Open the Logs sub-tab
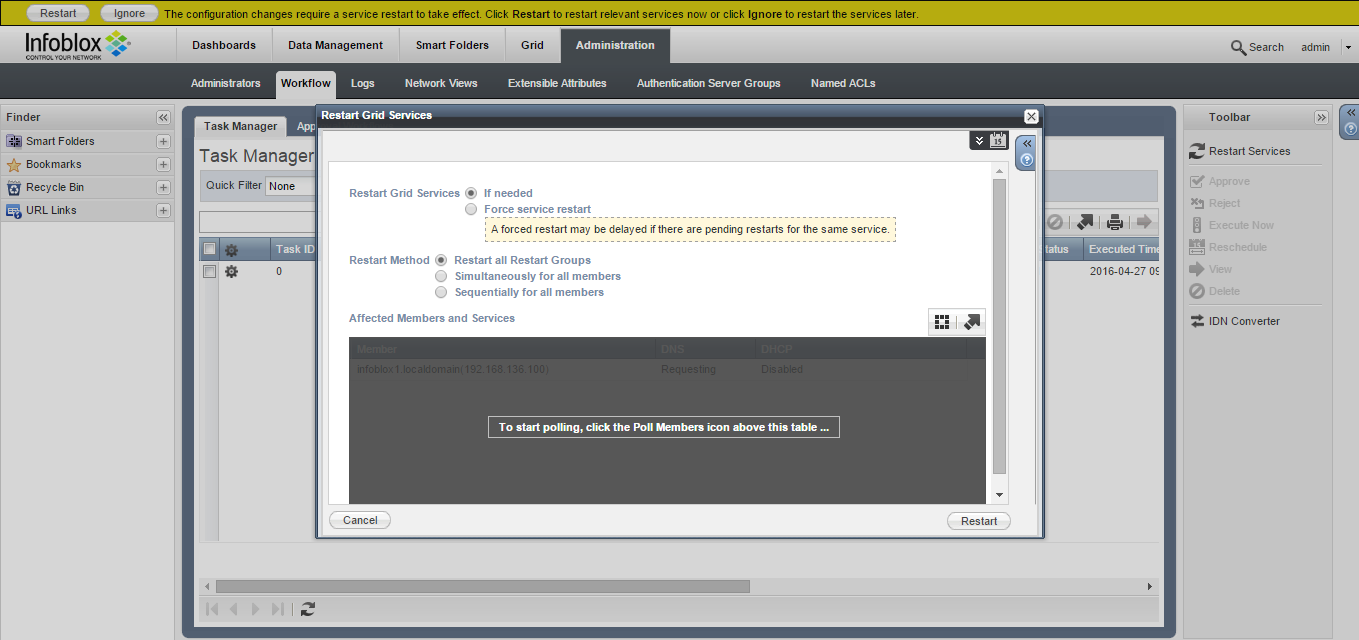 tap(362, 83)
